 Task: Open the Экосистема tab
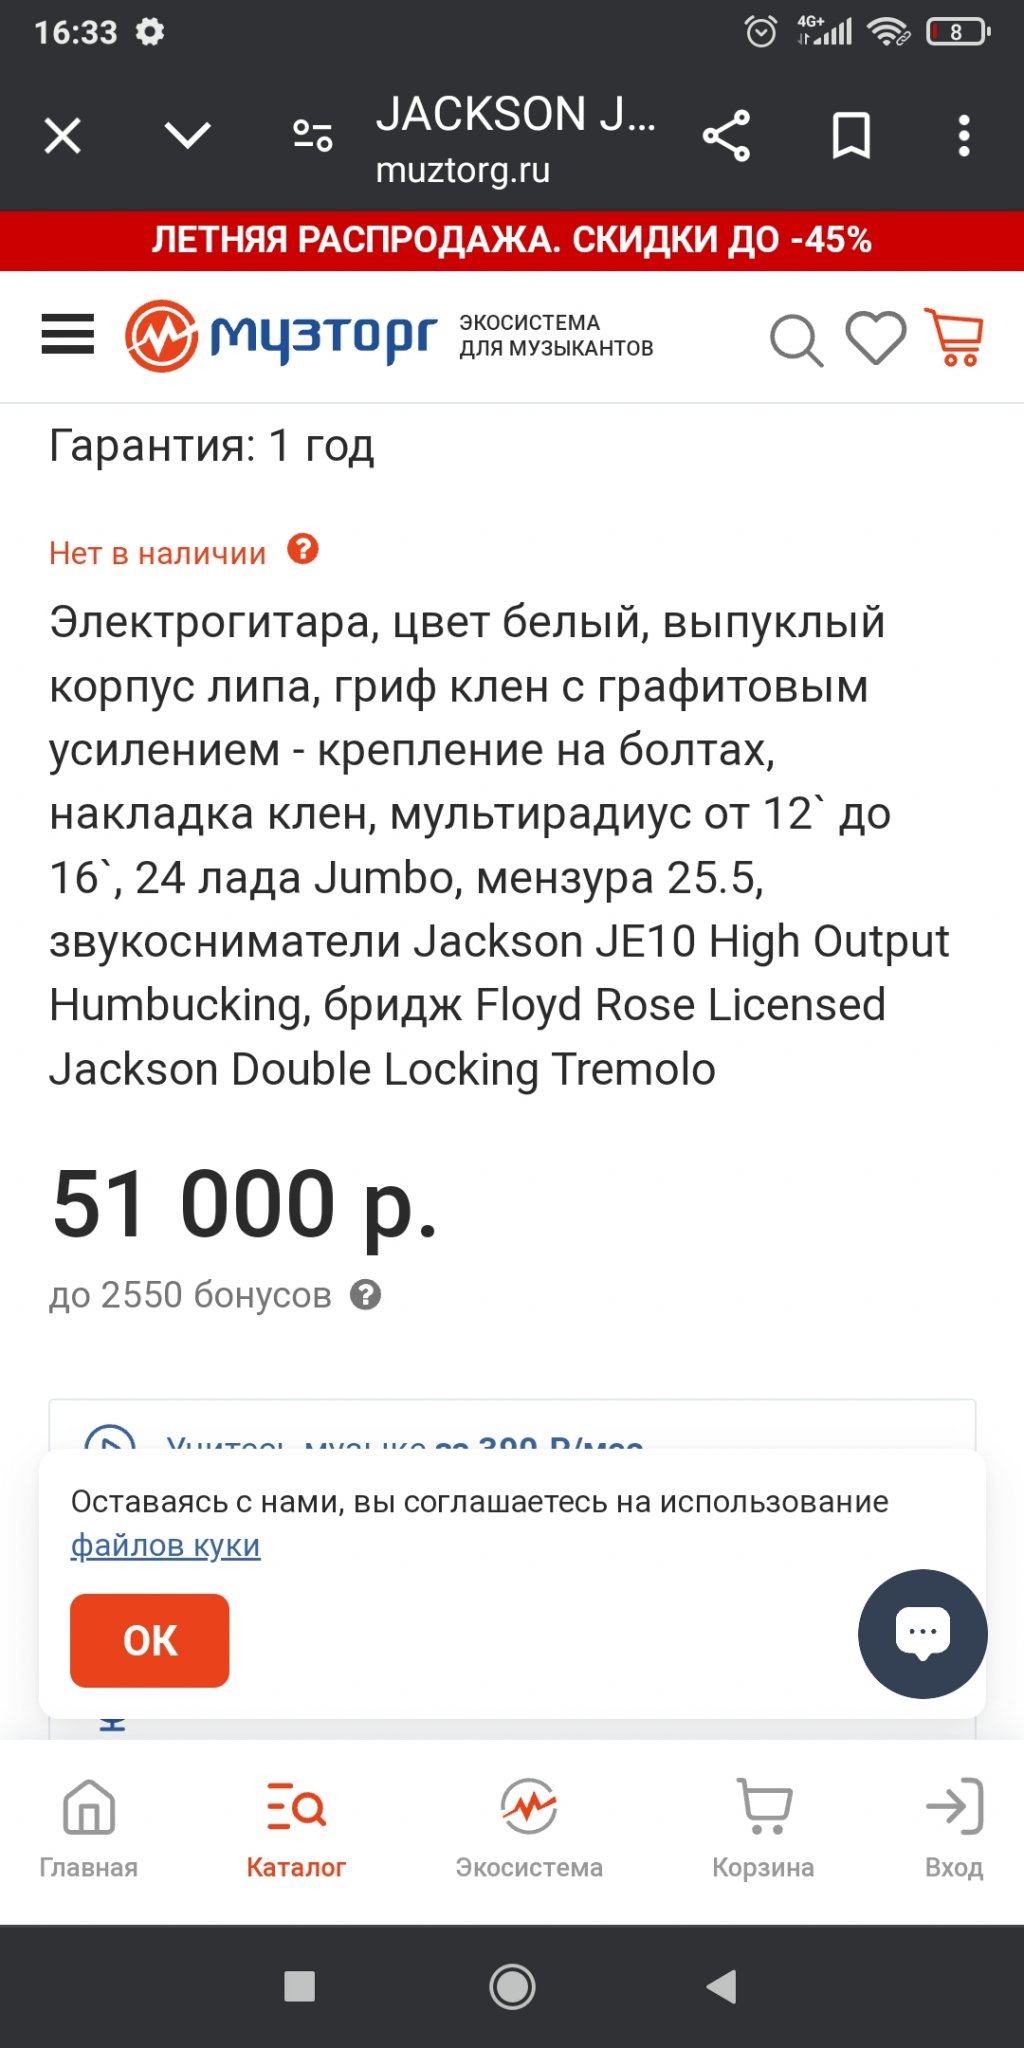point(529,1830)
